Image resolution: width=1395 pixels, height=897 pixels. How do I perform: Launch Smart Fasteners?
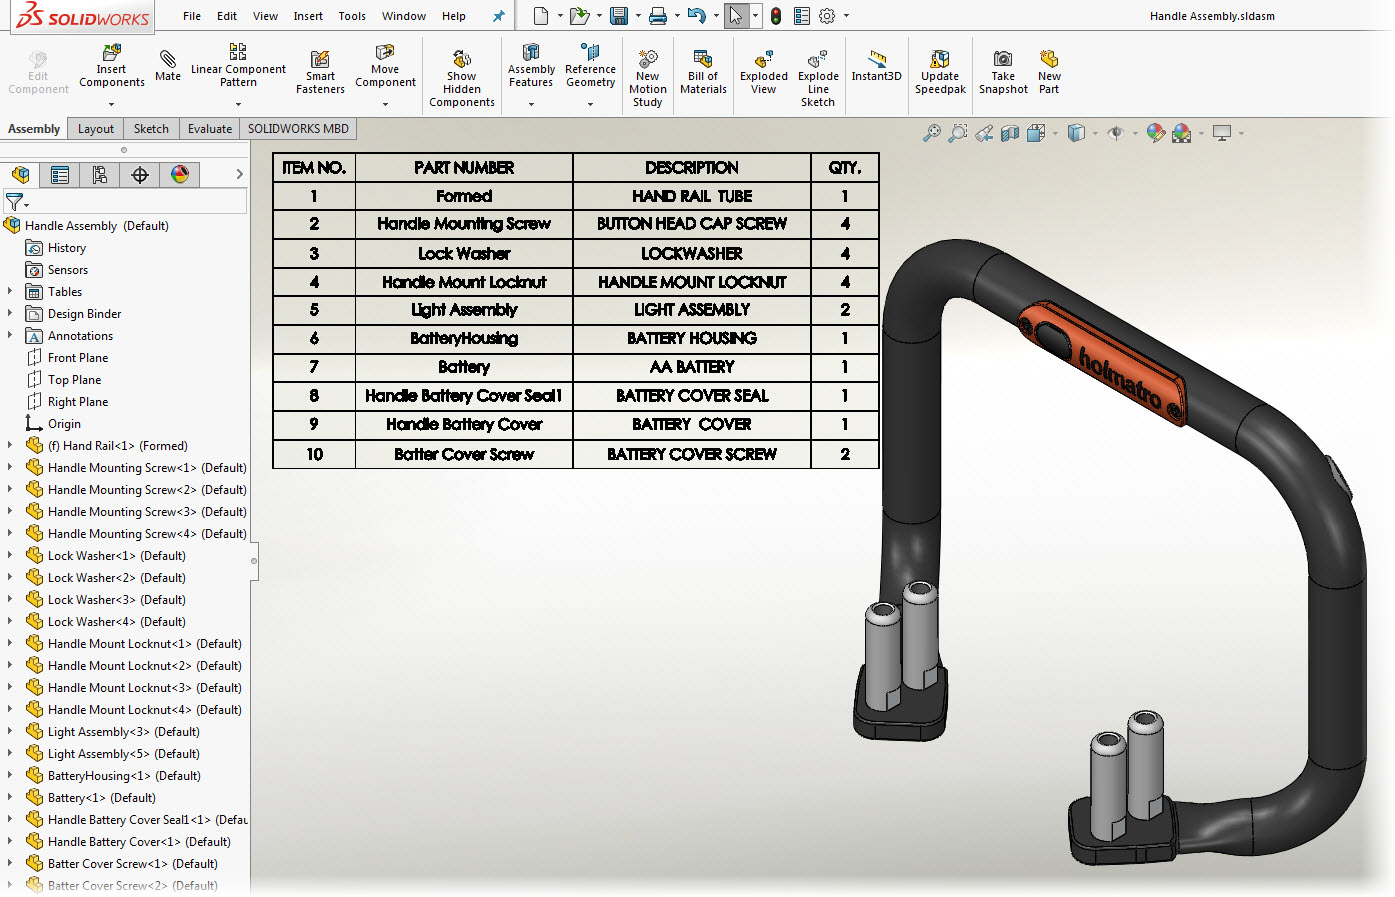tap(320, 70)
